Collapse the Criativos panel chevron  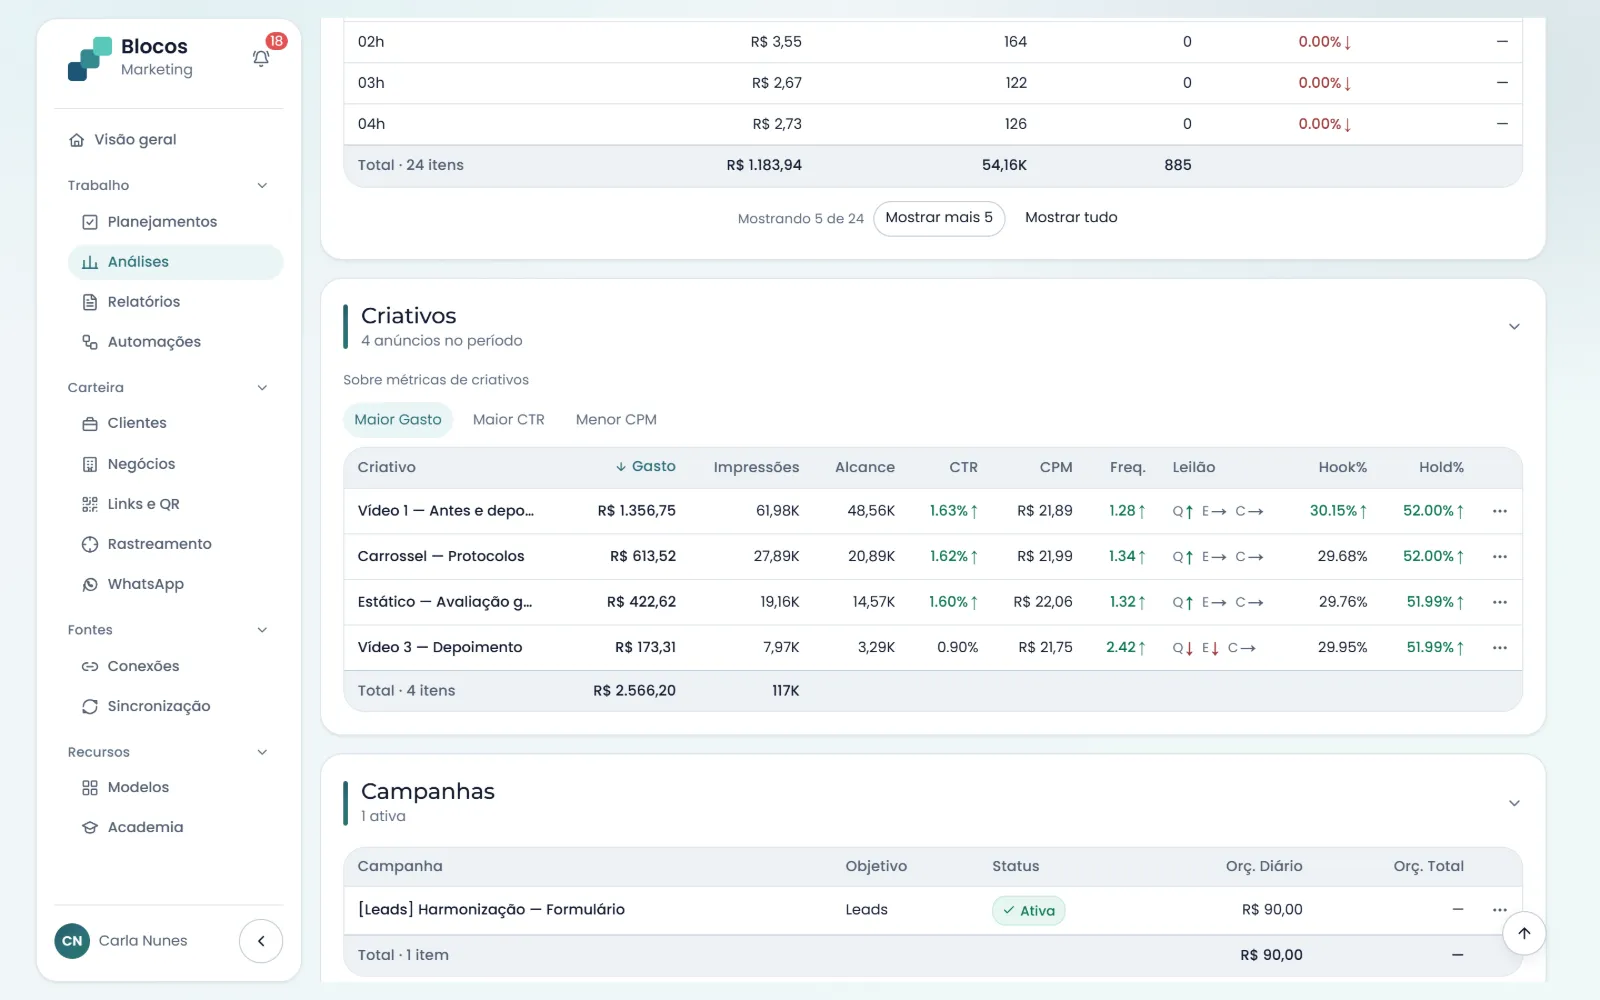coord(1514,327)
